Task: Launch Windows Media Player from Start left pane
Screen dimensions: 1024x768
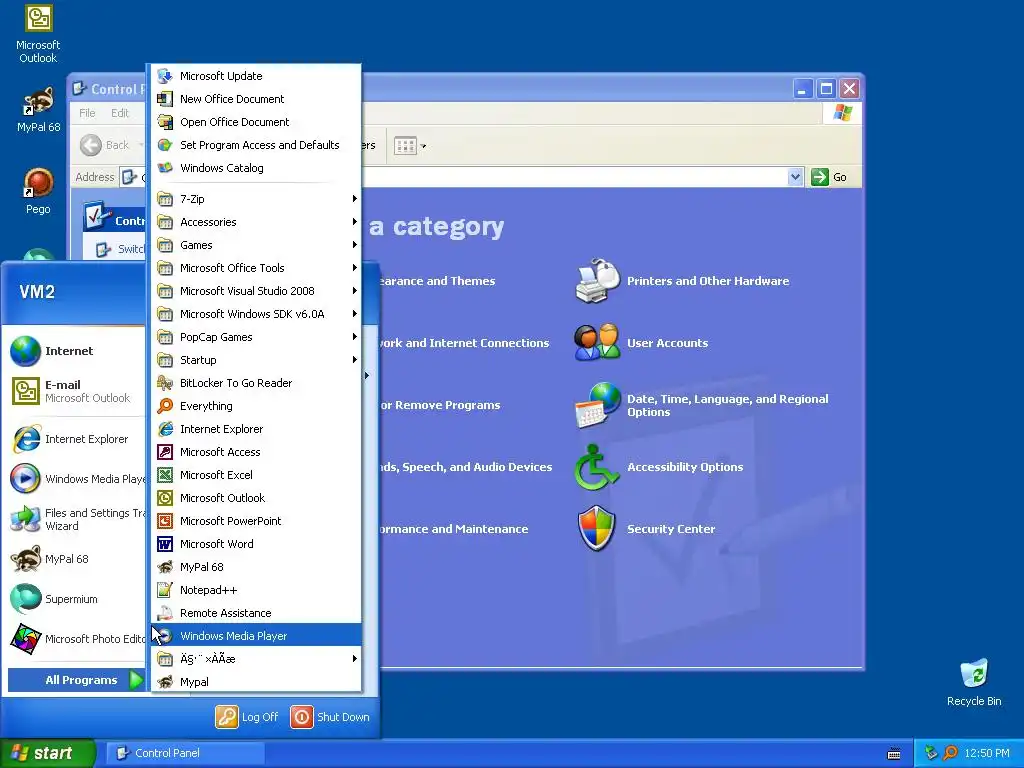Action: pyautogui.click(x=76, y=479)
